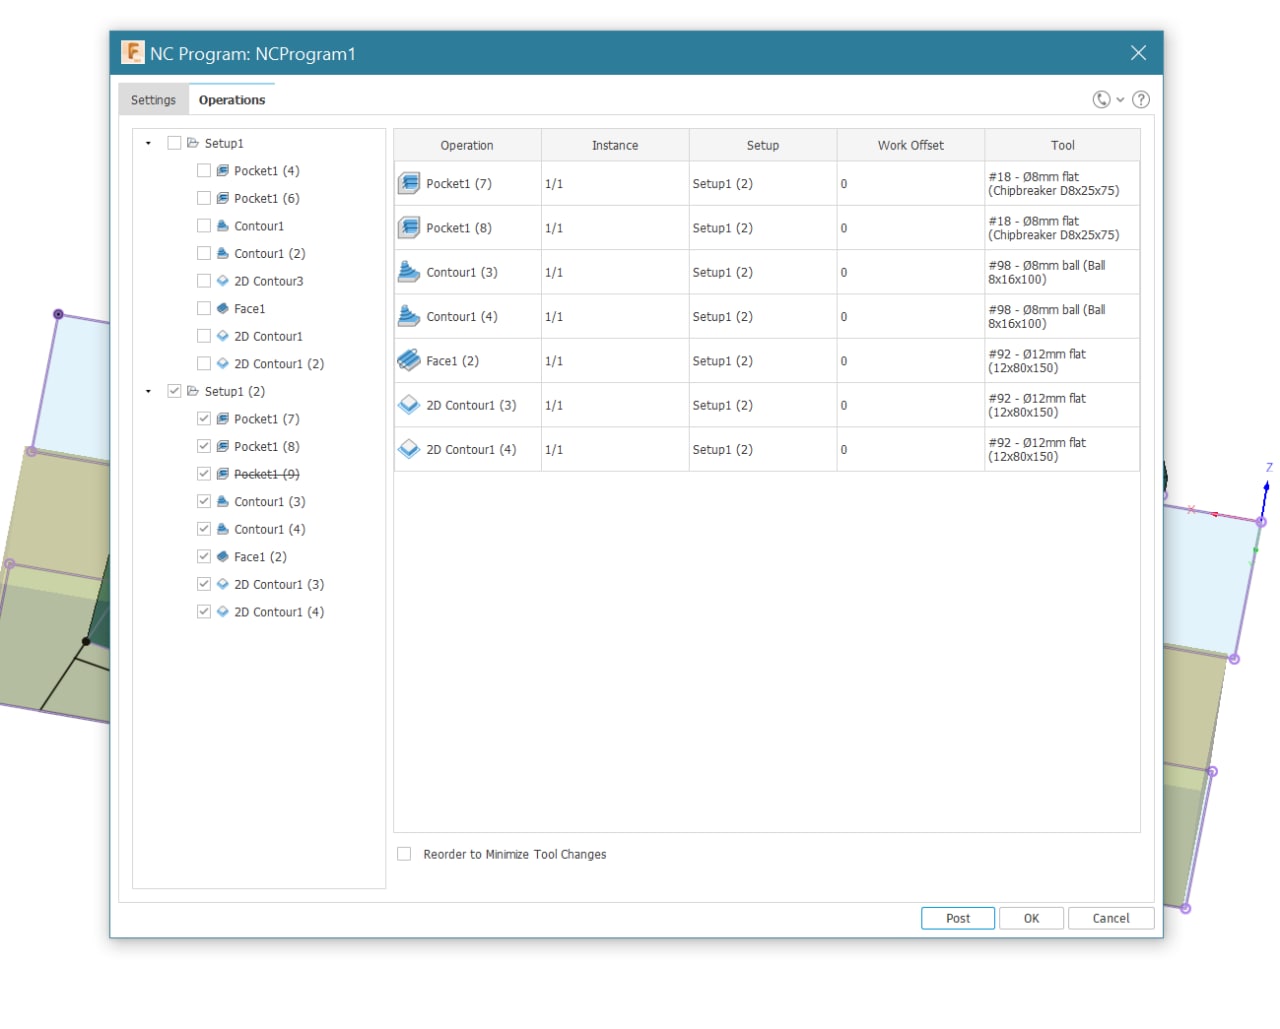Click the 2D Contour1 tree icon under Setup1
The height and width of the screenshot is (1029, 1280).
(223, 336)
